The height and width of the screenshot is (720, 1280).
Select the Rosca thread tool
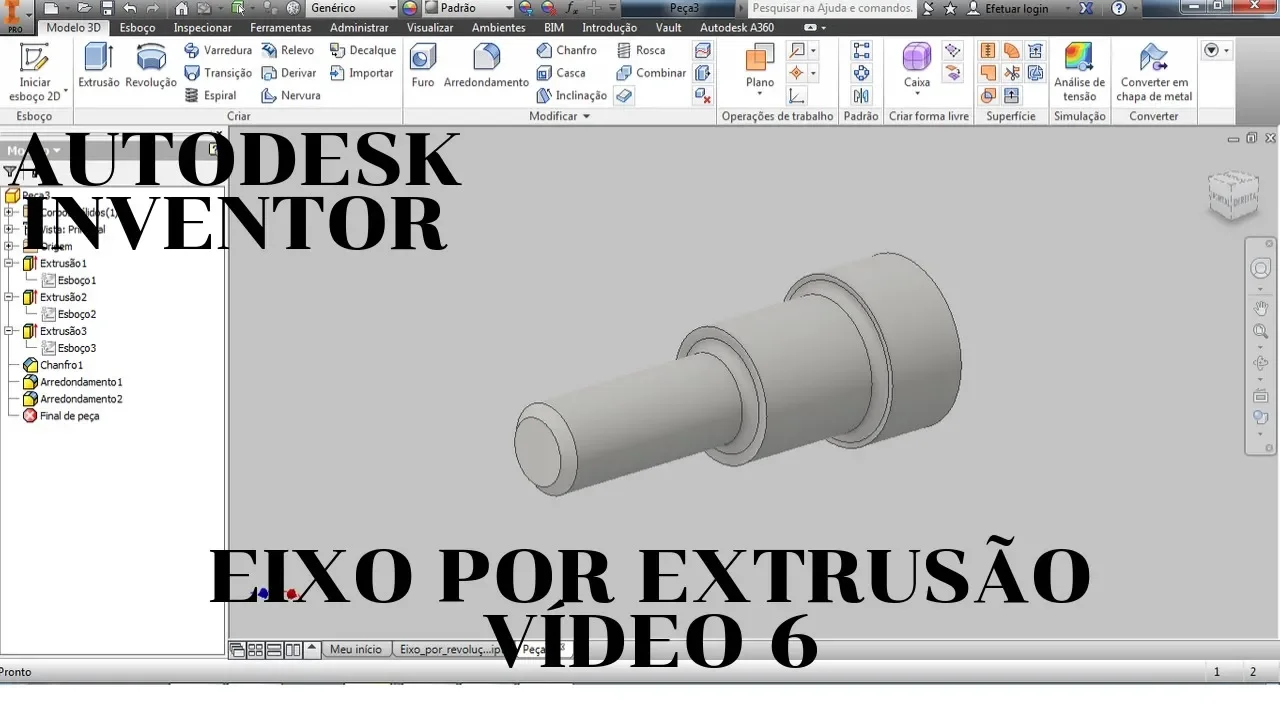click(640, 50)
